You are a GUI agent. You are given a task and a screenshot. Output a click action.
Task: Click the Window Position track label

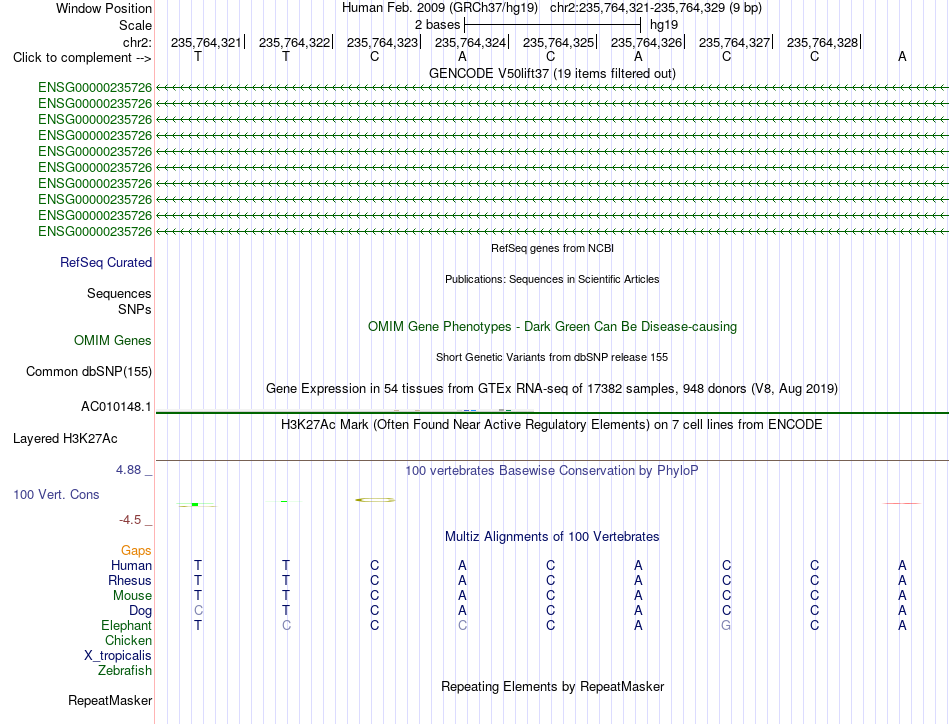(x=104, y=8)
